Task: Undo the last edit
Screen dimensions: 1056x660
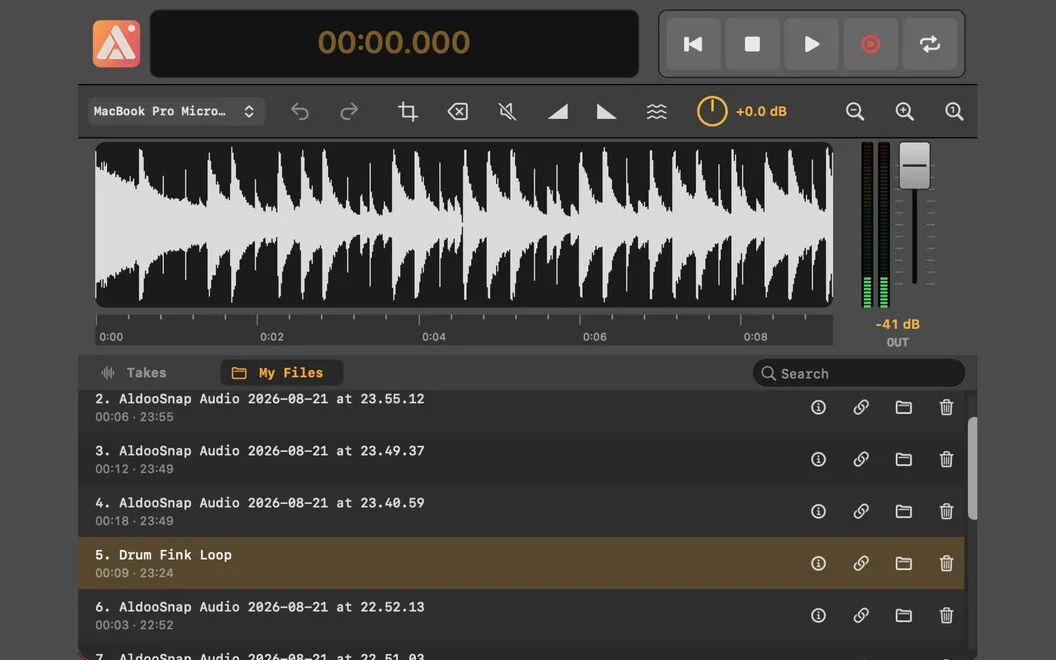Action: [300, 111]
